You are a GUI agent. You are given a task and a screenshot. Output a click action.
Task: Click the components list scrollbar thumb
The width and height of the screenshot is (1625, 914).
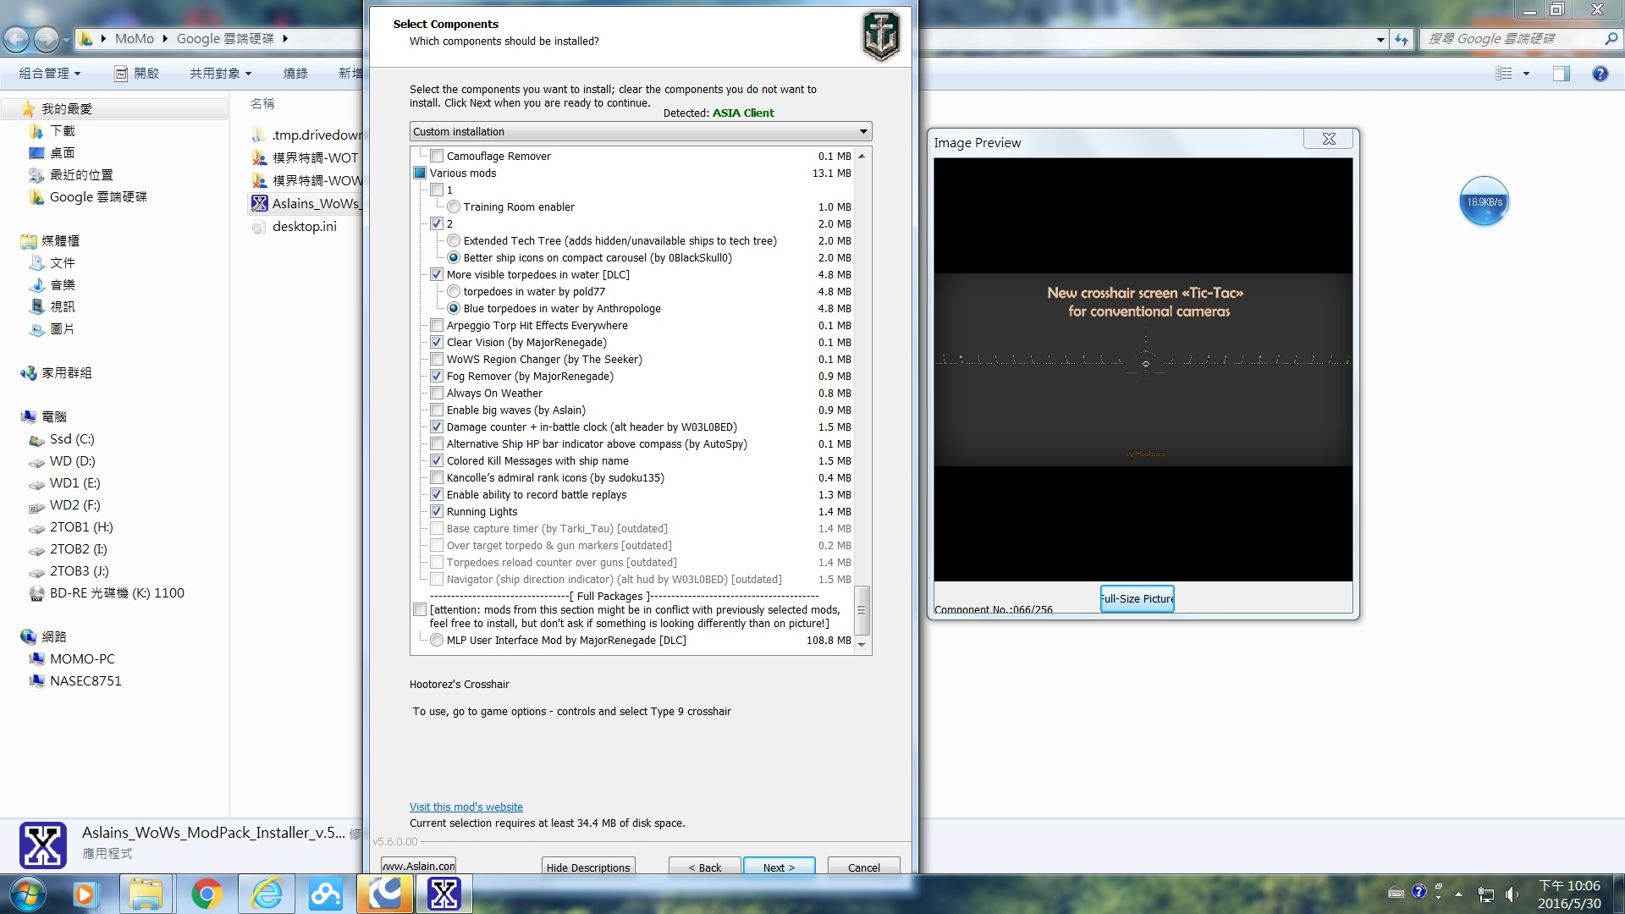(x=861, y=610)
